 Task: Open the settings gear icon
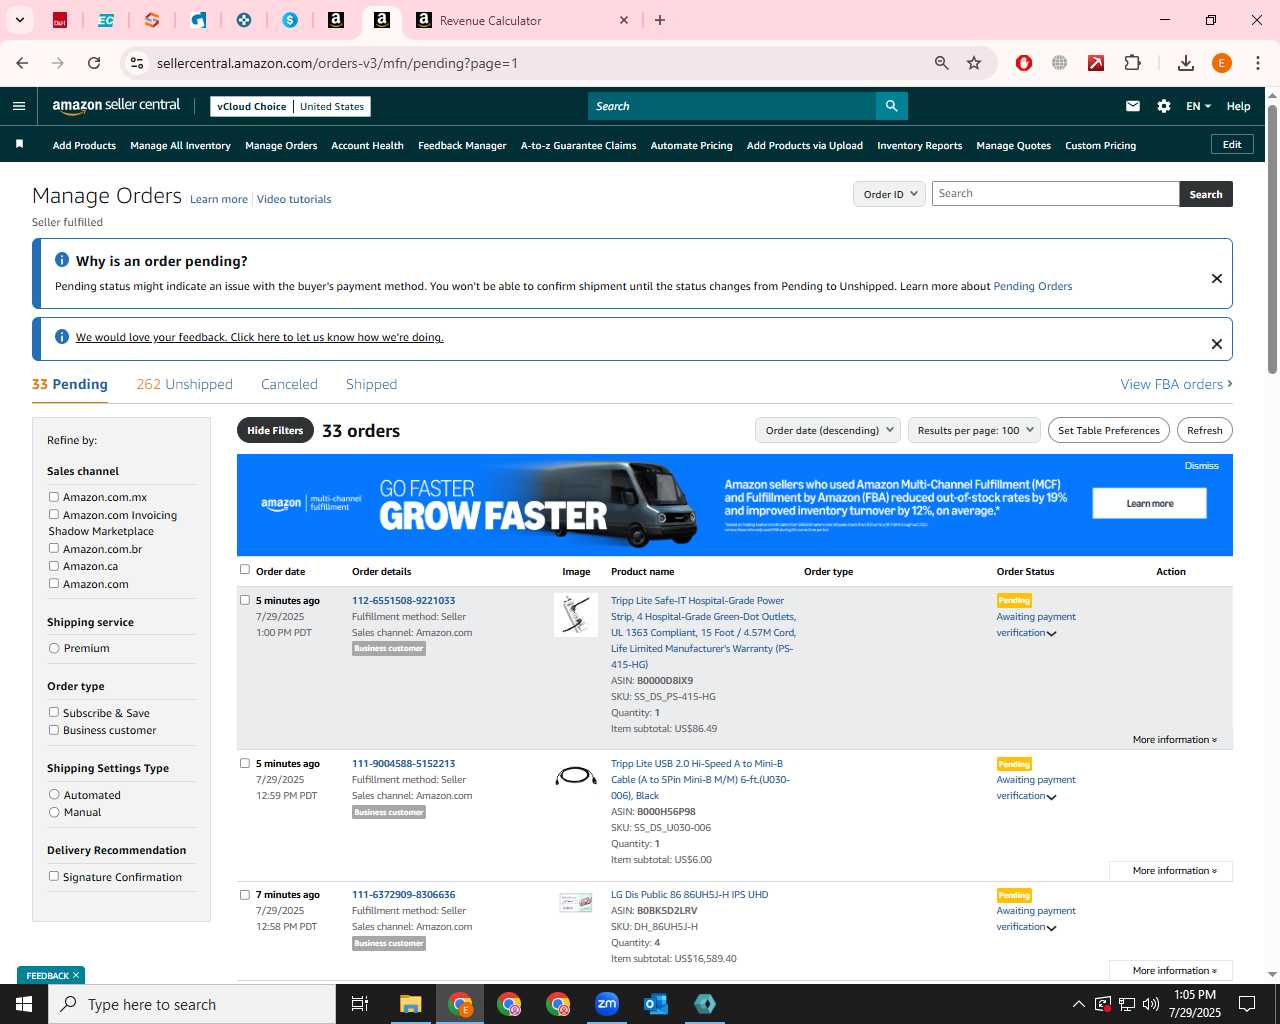click(x=1164, y=106)
